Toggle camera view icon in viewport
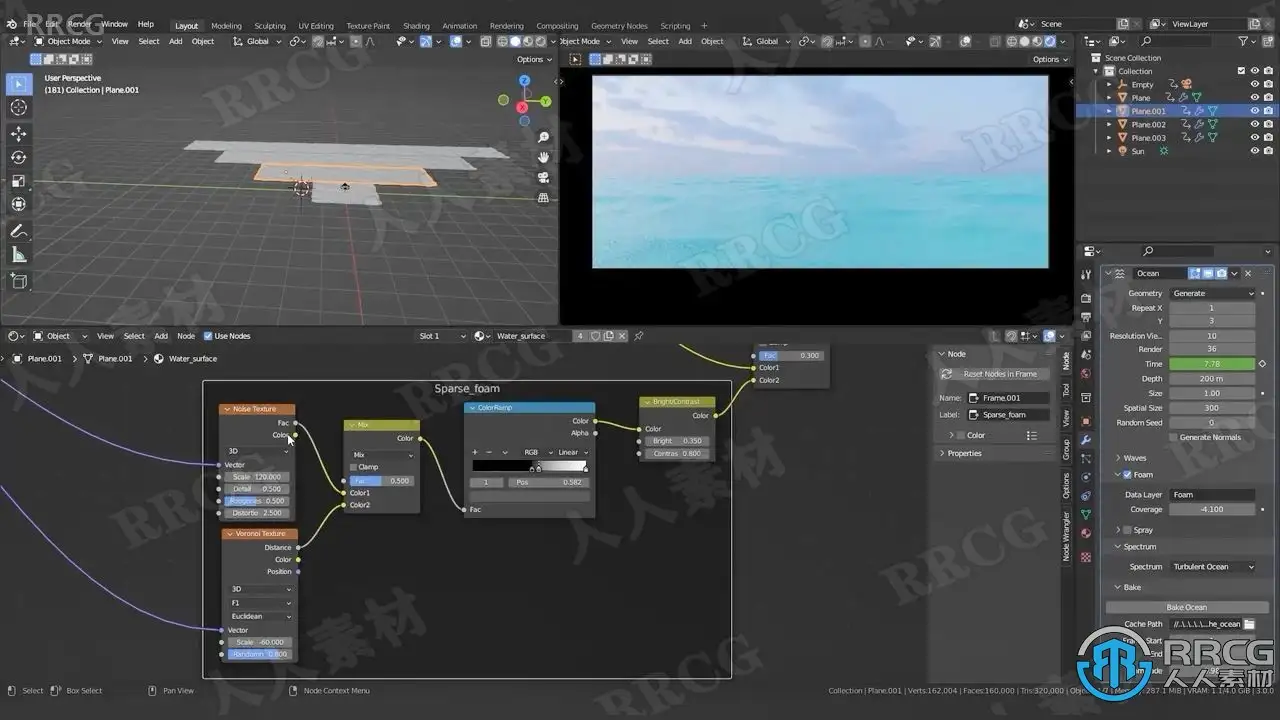Image resolution: width=1280 pixels, height=720 pixels. click(x=543, y=178)
